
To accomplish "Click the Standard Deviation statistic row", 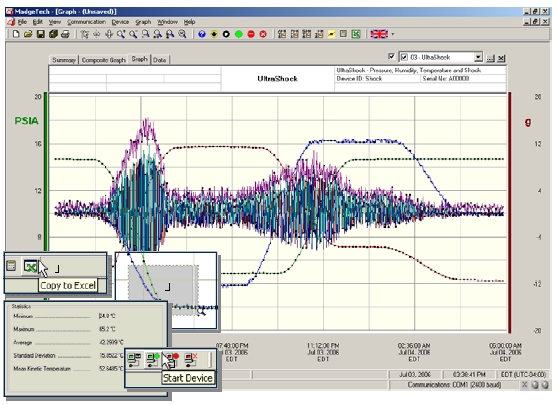I will 68,356.
